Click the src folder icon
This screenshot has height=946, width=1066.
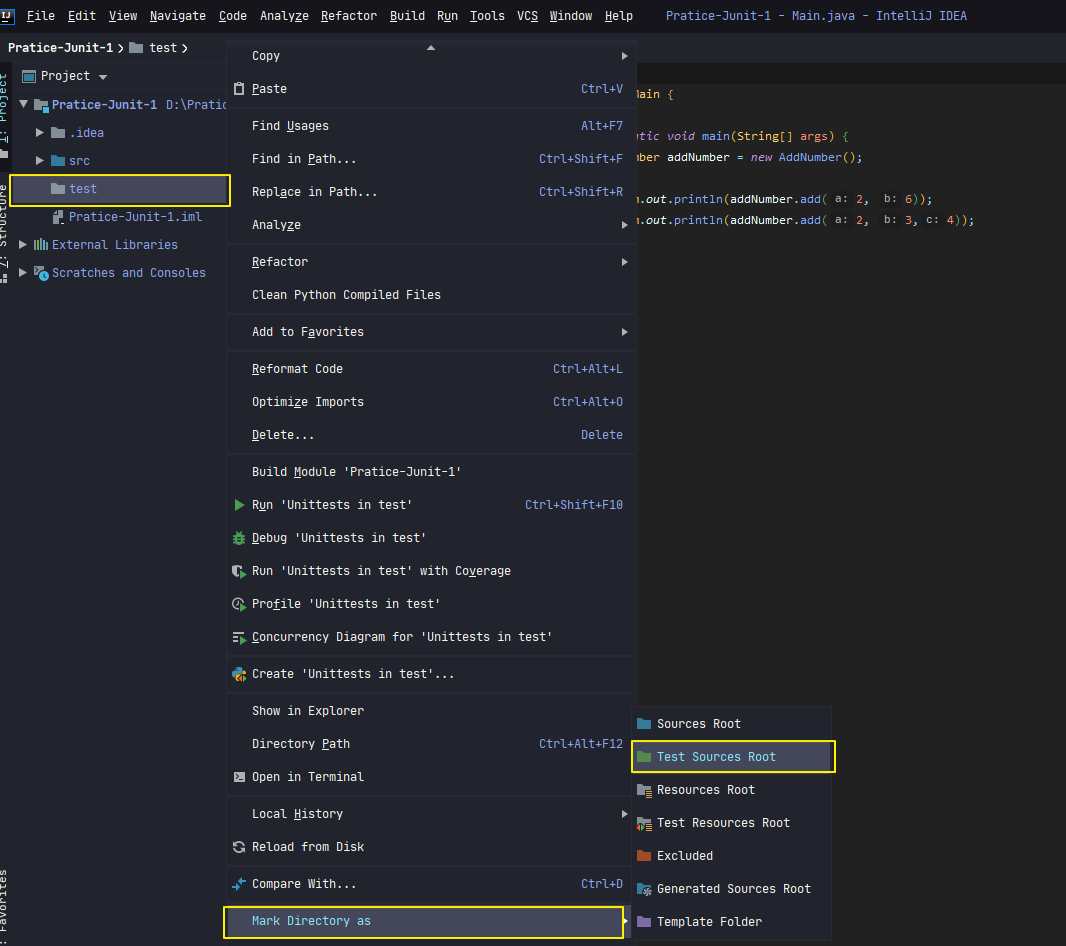58,161
